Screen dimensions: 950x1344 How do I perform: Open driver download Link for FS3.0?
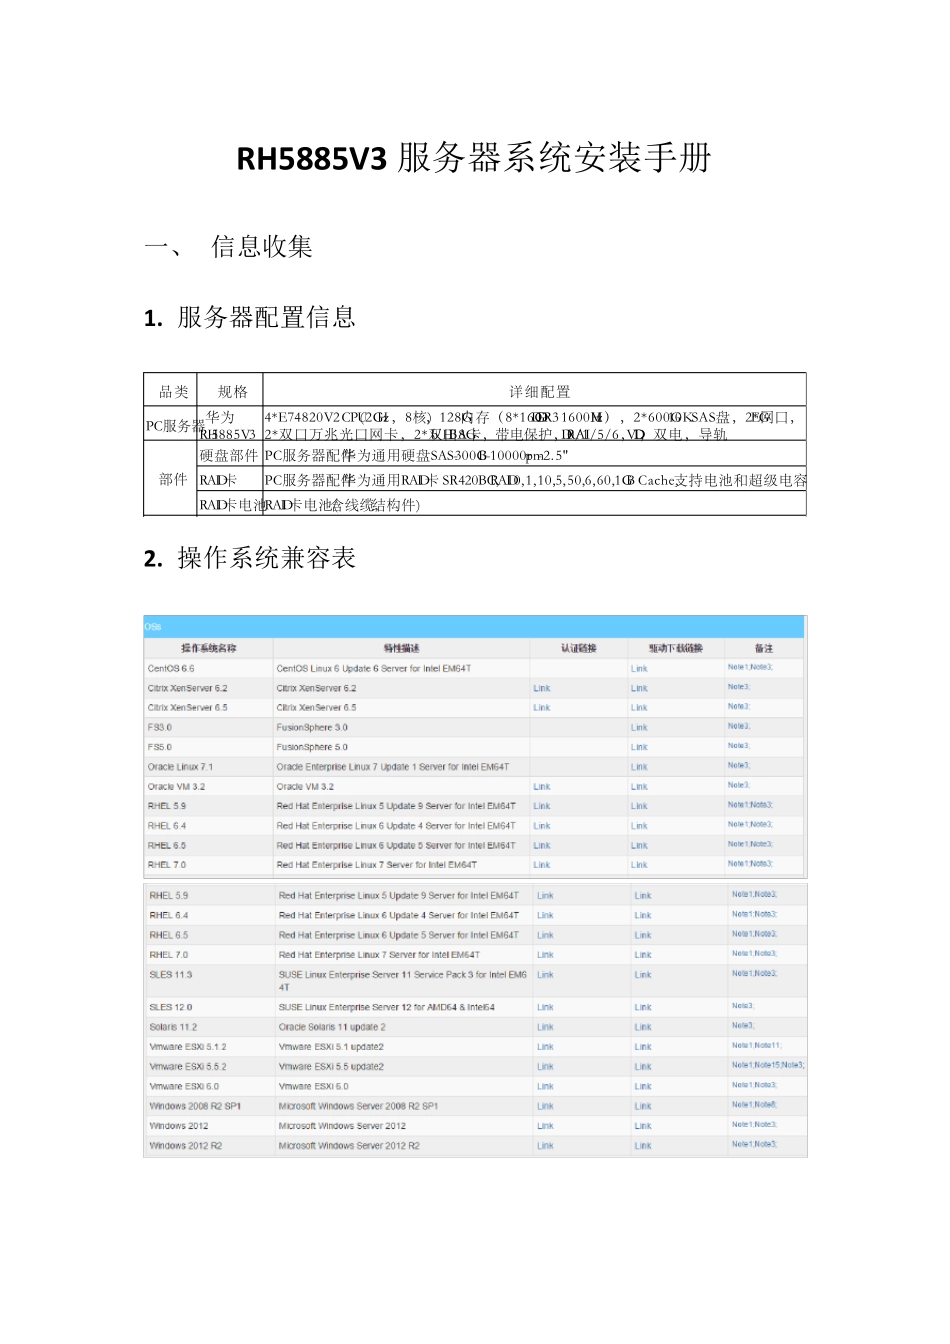[x=639, y=728]
